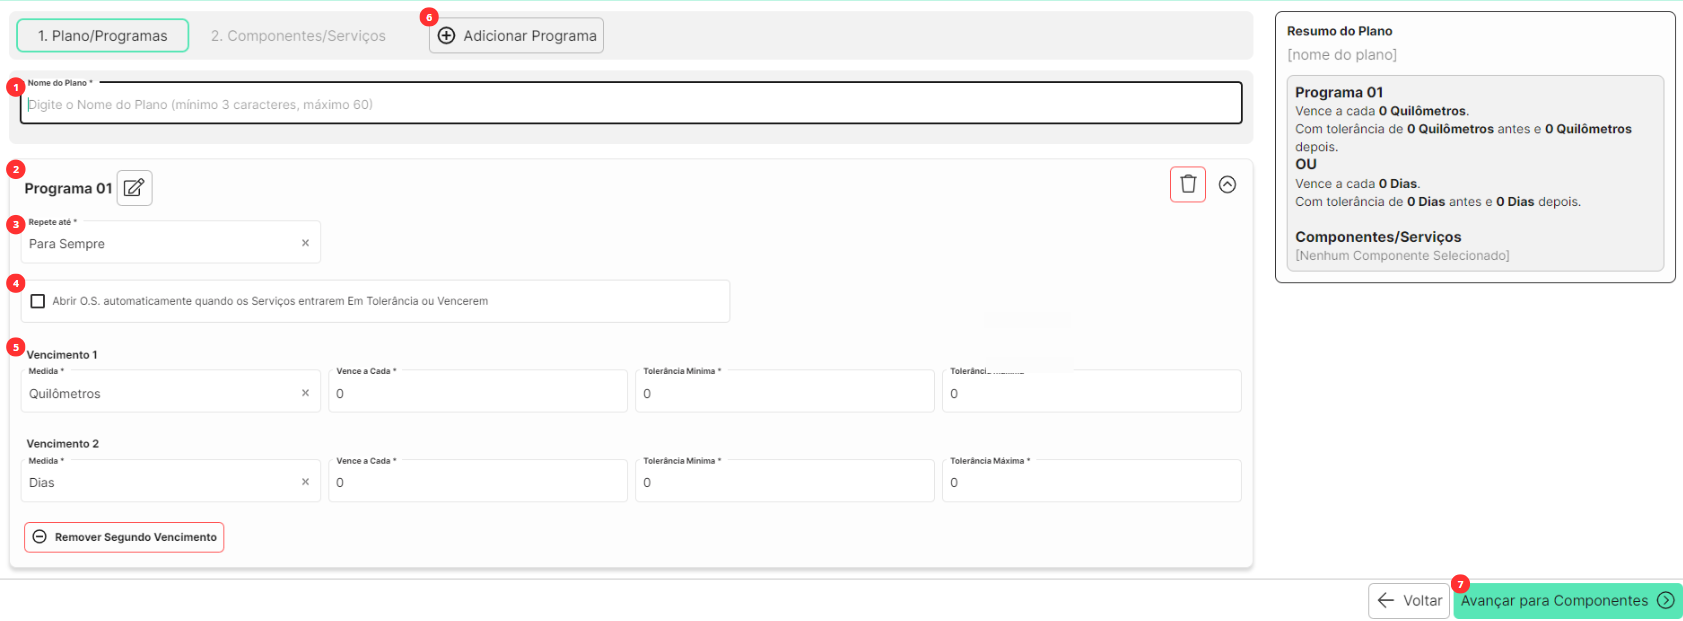Click [Nenhum Componente Selecionado] text
The height and width of the screenshot is (621, 1683).
(1402, 256)
